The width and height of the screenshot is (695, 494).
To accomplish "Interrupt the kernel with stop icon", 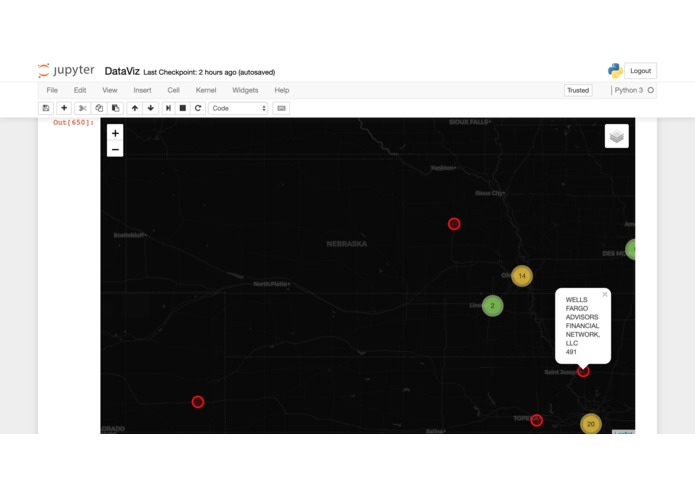I will click(183, 108).
